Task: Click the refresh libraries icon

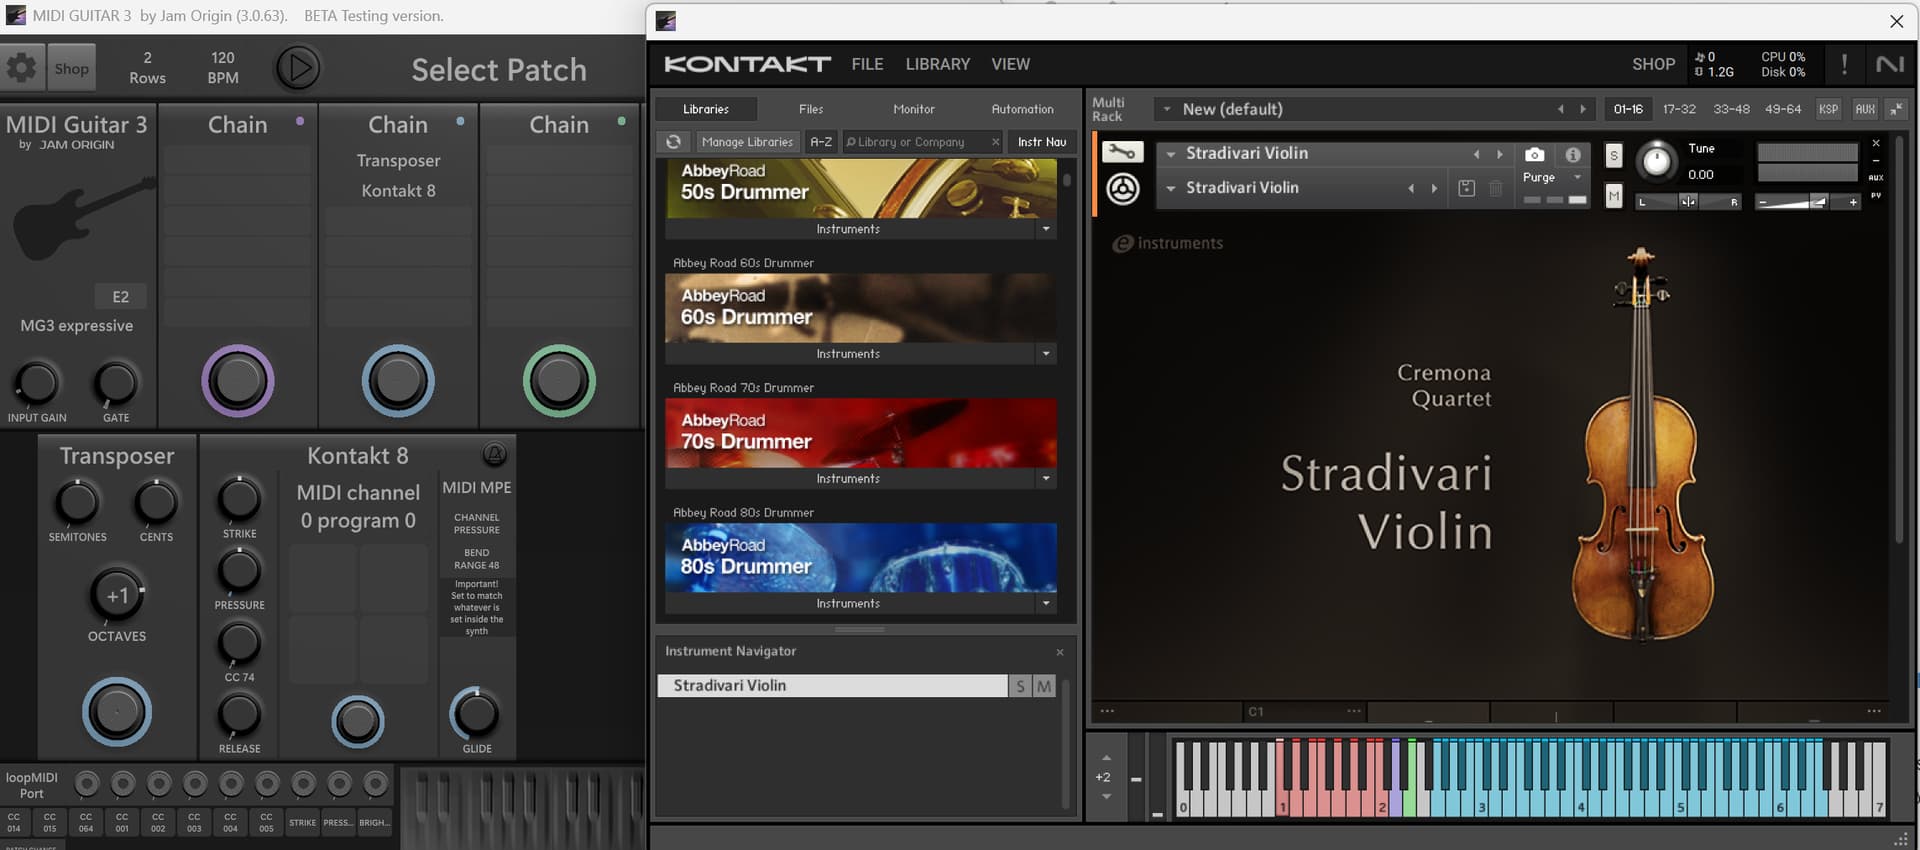Action: pyautogui.click(x=674, y=142)
